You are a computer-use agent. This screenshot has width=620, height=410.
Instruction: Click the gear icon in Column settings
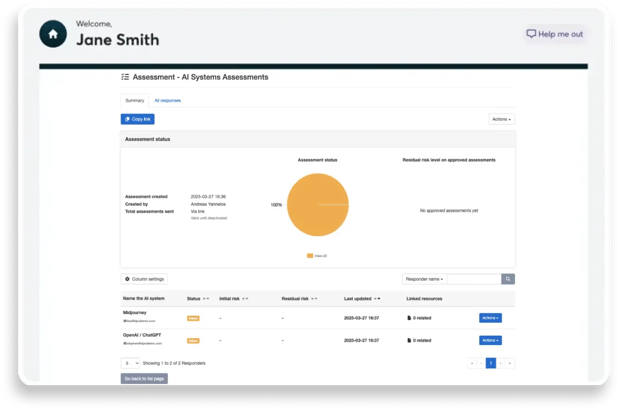point(127,279)
